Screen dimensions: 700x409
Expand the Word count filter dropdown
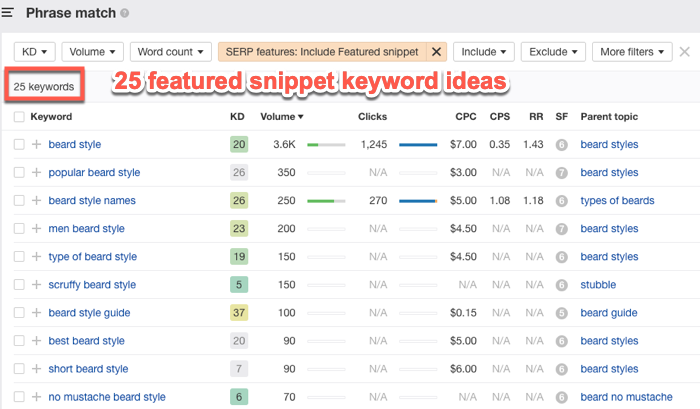172,51
